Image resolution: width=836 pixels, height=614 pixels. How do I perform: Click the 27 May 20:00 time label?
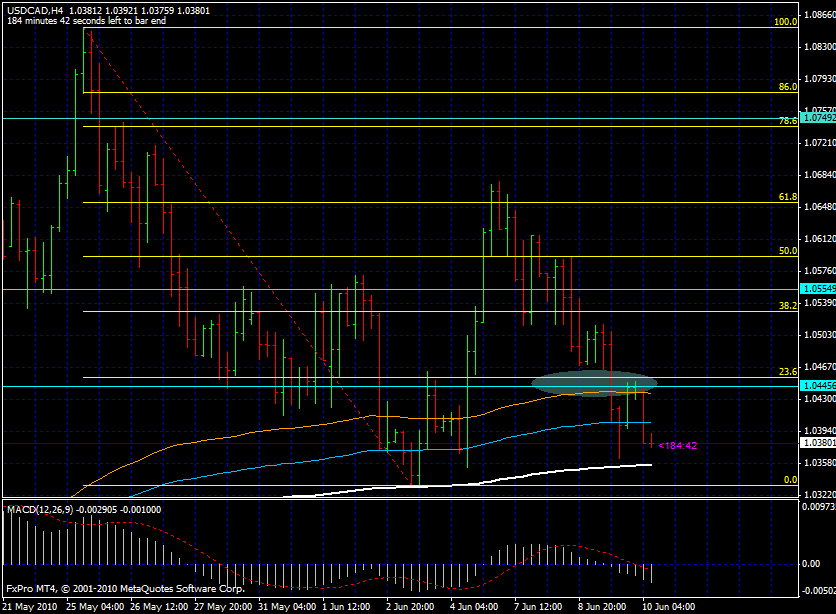pyautogui.click(x=223, y=607)
